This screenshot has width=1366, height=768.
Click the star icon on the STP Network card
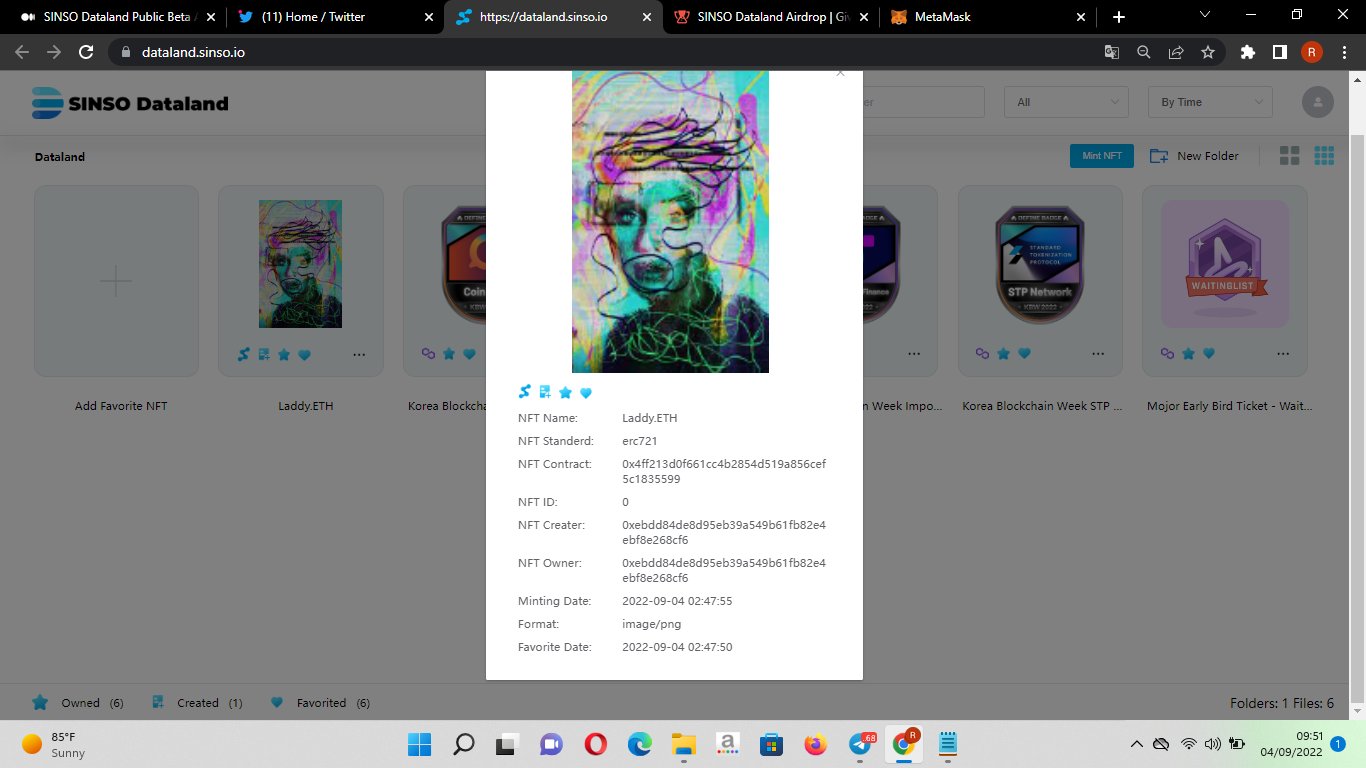pyautogui.click(x=1004, y=354)
